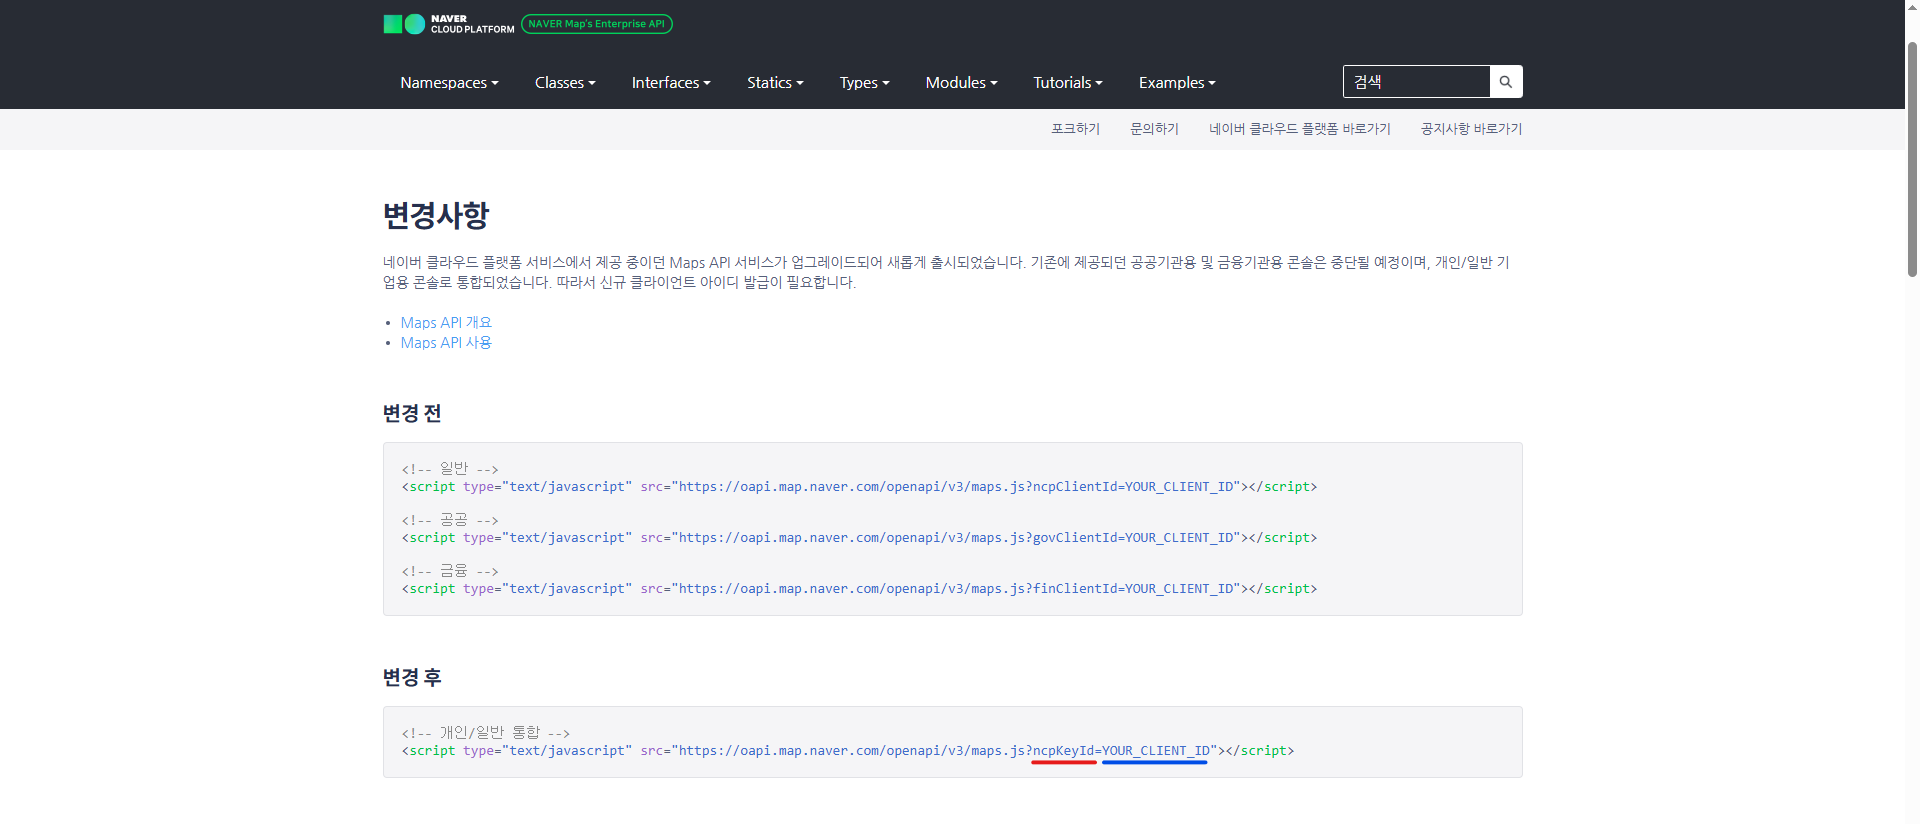1920x824 pixels.
Task: Open the Maps API 사용 link
Action: click(446, 342)
